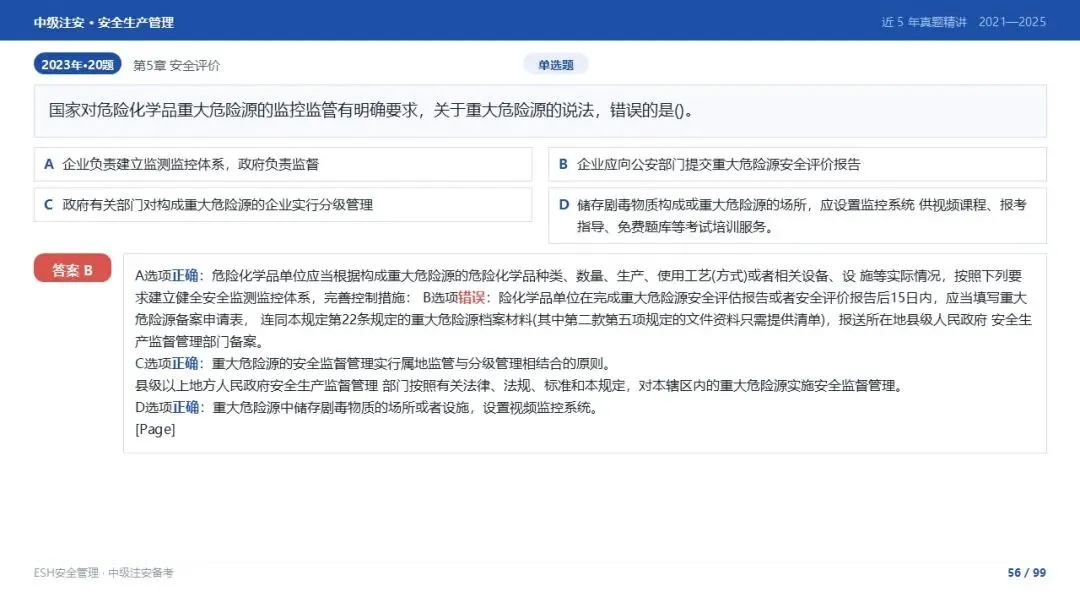The width and height of the screenshot is (1080, 608).
Task: Choose option D 储存剧毒物质场所监控系统
Action: [x=797, y=216]
